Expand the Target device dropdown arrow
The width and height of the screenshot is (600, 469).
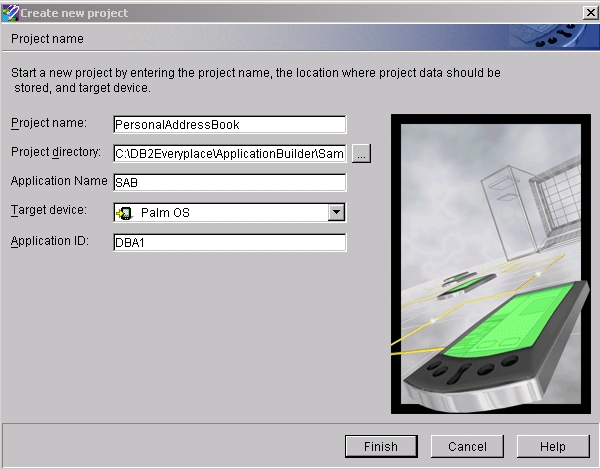click(x=336, y=212)
